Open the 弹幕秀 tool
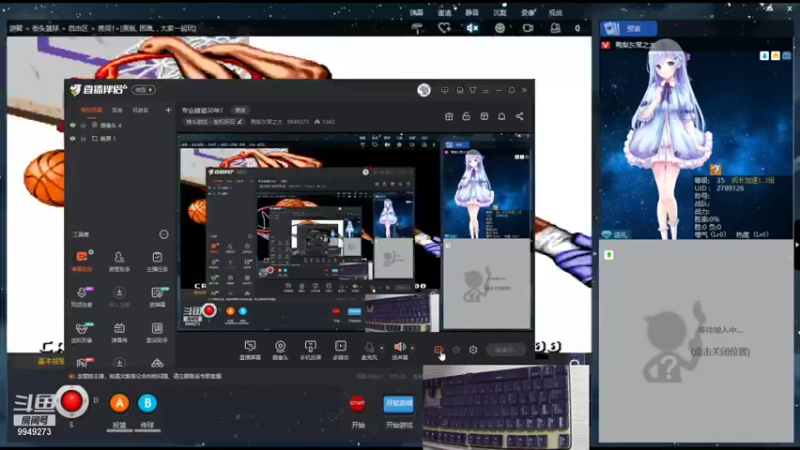This screenshot has width=800, height=450. point(119,332)
